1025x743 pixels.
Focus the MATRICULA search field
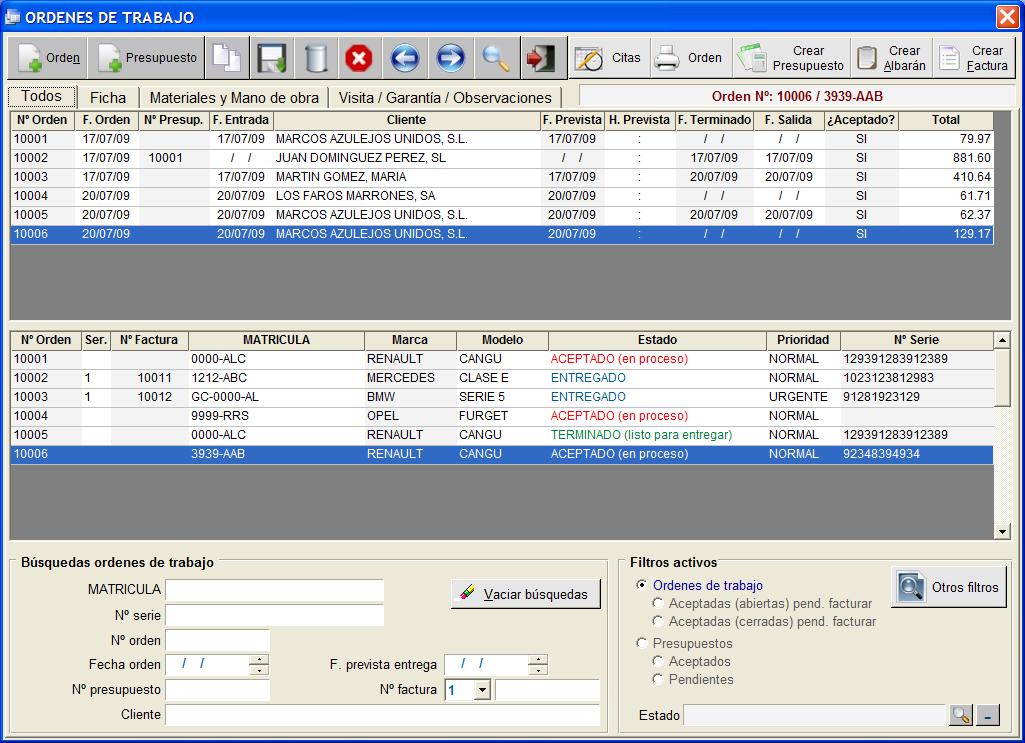[x=275, y=589]
